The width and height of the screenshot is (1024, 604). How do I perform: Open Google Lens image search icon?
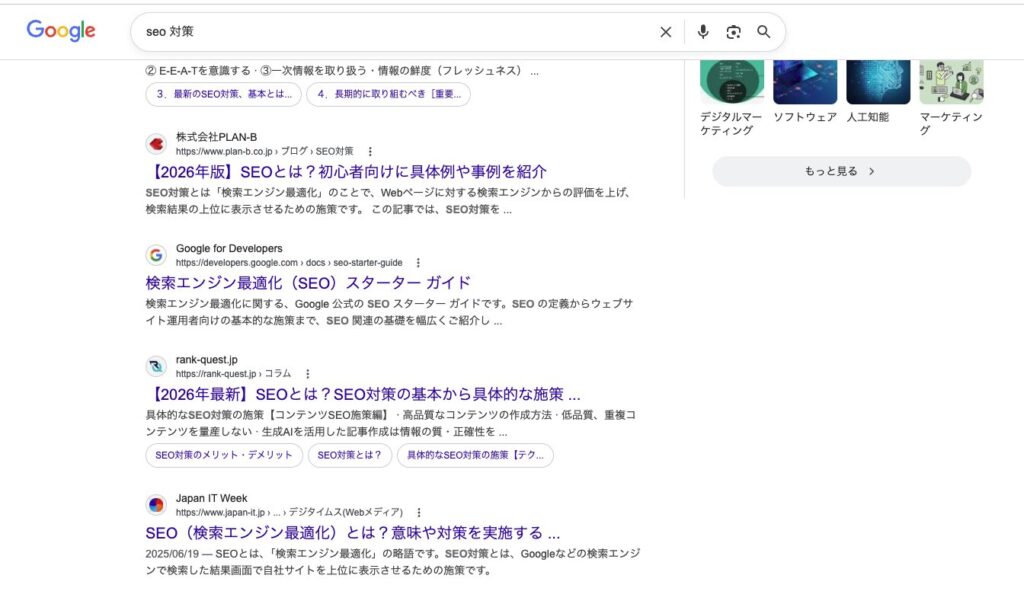point(733,32)
